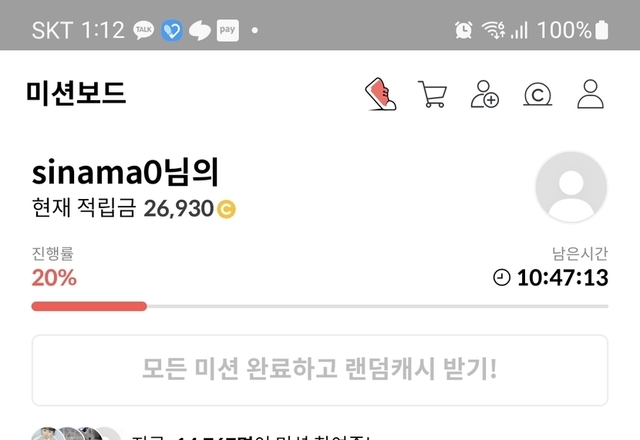Tap the alarm icon in status bar

[464, 30]
